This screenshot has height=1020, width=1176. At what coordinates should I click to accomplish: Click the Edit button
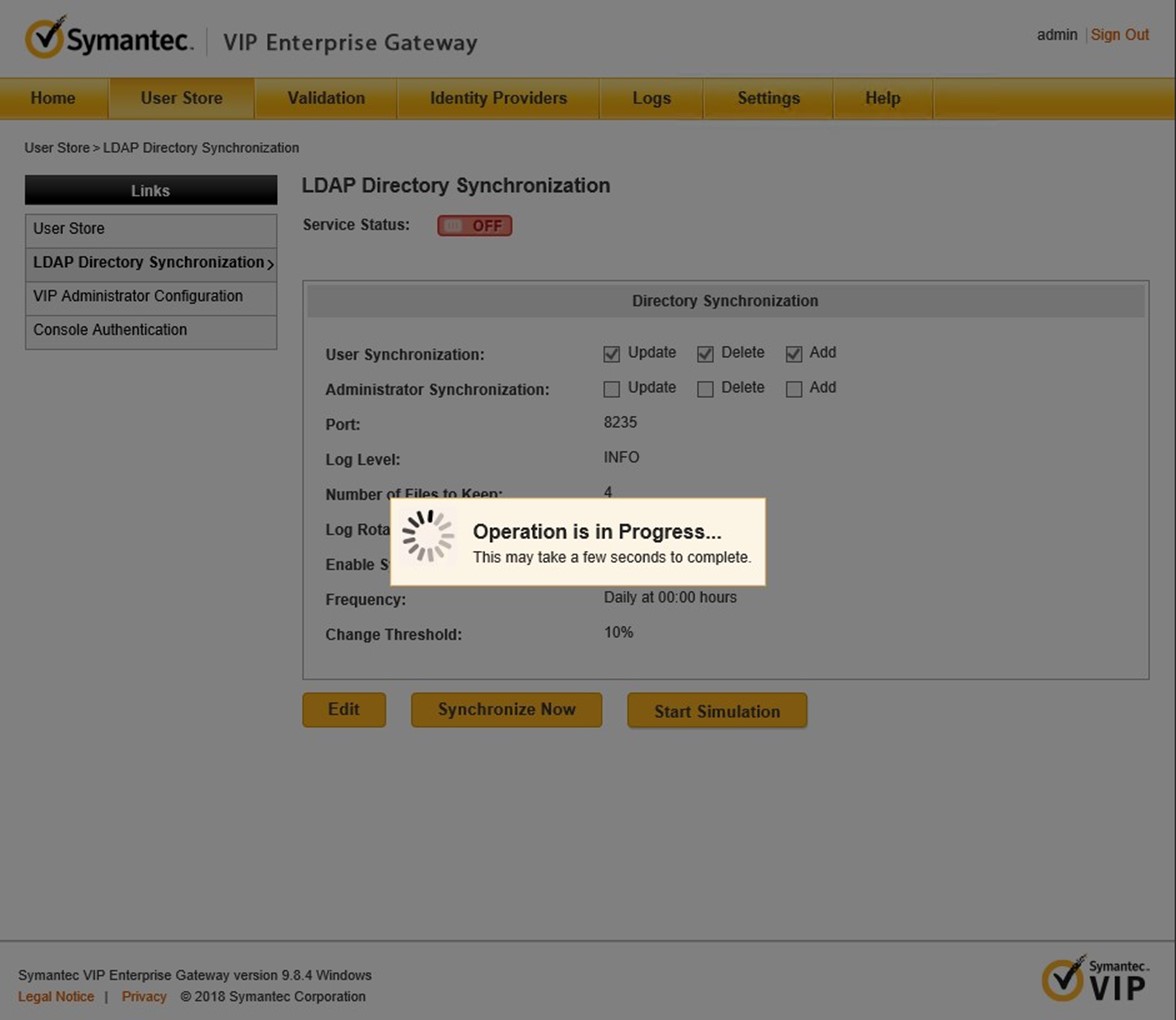pyautogui.click(x=344, y=710)
